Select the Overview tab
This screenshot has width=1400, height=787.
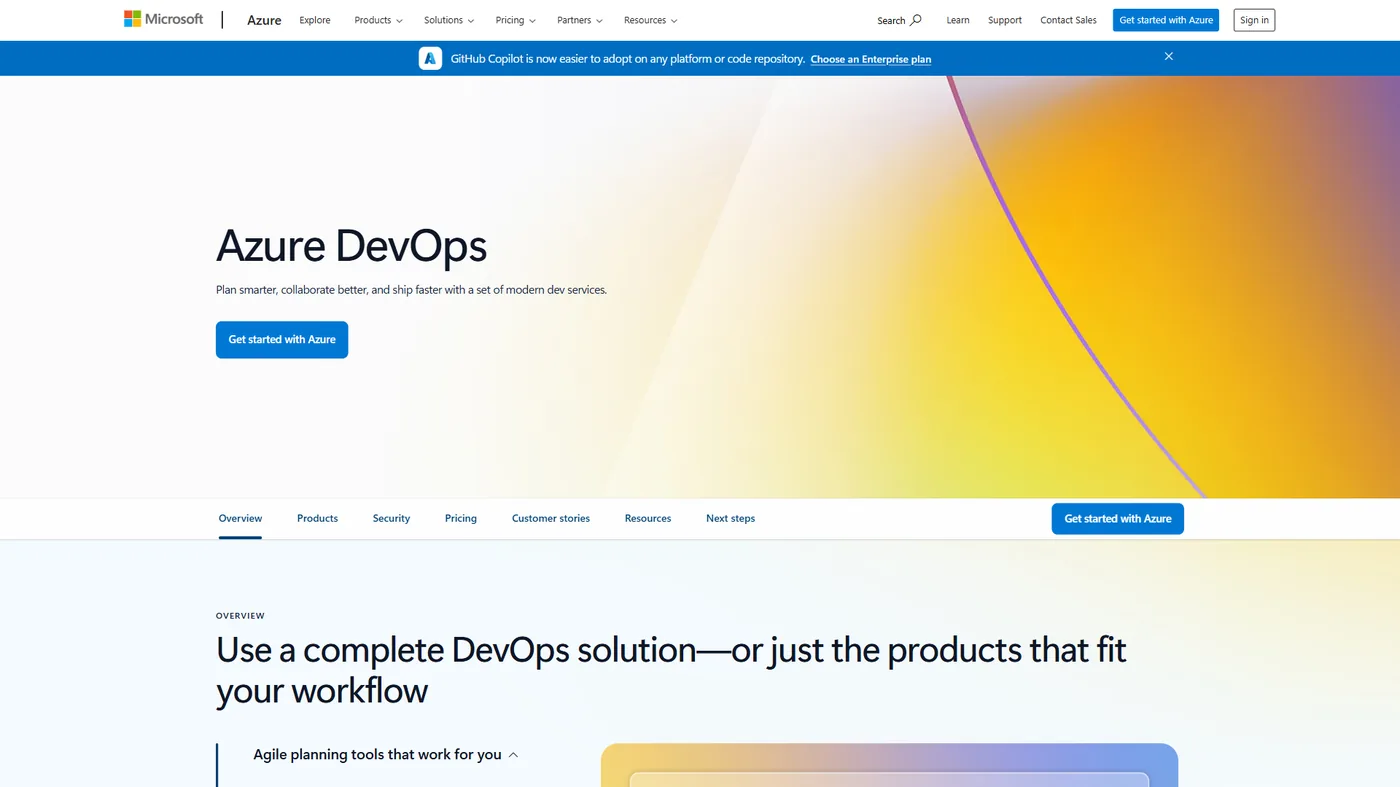pos(240,518)
